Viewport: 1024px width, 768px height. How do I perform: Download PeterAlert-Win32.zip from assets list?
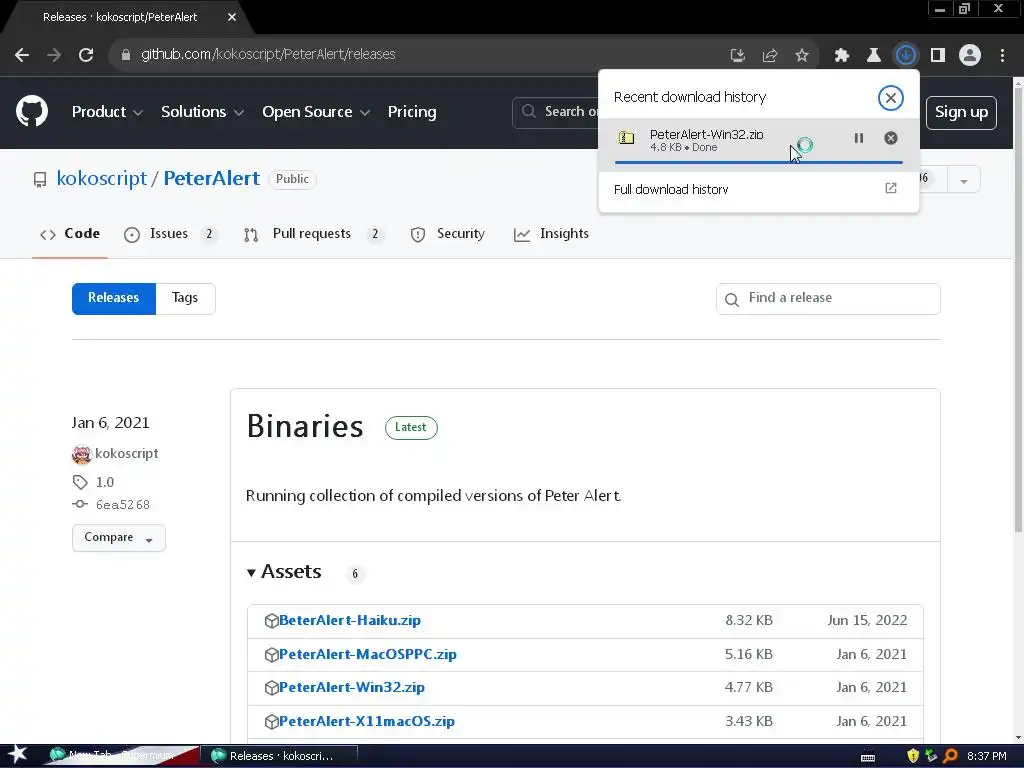(351, 687)
